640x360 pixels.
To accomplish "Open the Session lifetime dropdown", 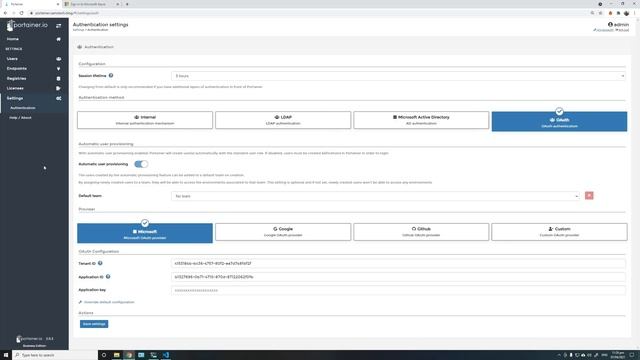I will [x=398, y=76].
